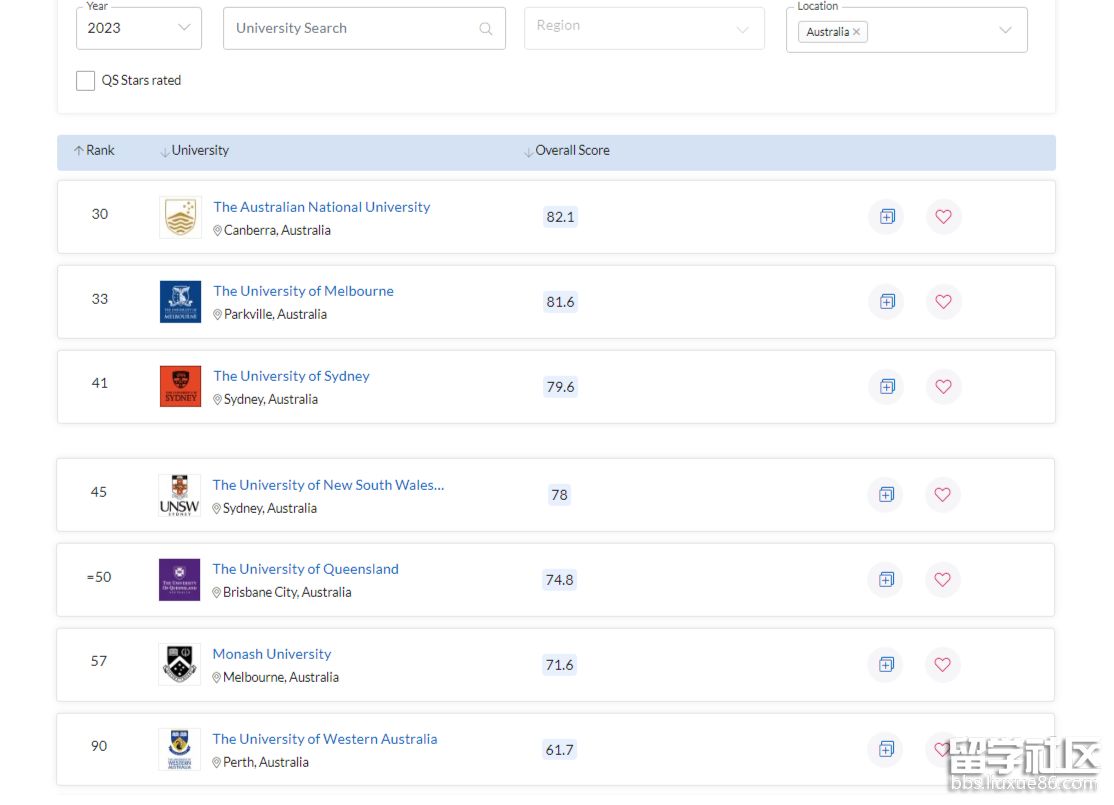Image resolution: width=1114 pixels, height=805 pixels.
Task: Click the 61.7 overall score
Action: [x=560, y=750]
